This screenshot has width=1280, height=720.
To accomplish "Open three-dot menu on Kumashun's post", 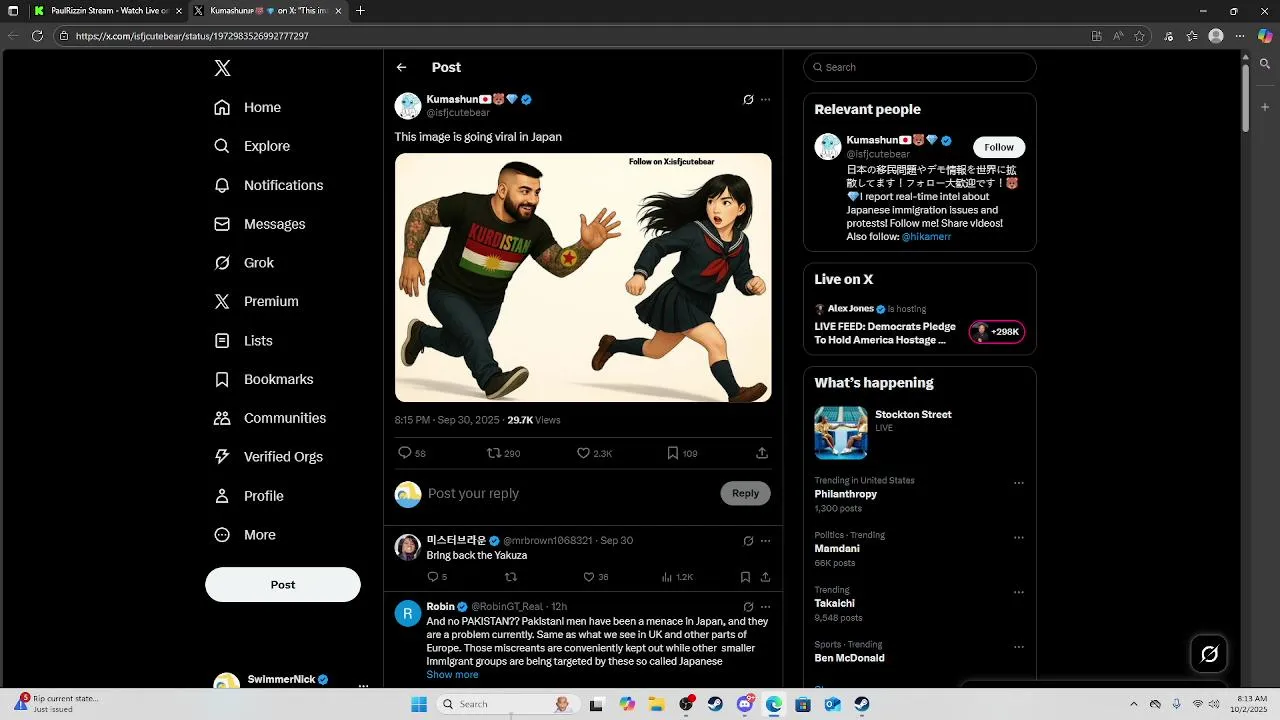I will 765,100.
